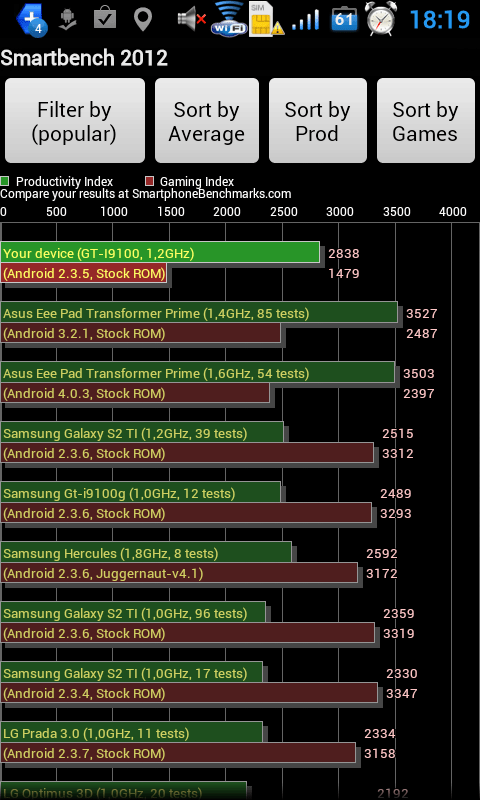Tap Sort by Games button
The image size is (480, 800).
[x=425, y=121]
